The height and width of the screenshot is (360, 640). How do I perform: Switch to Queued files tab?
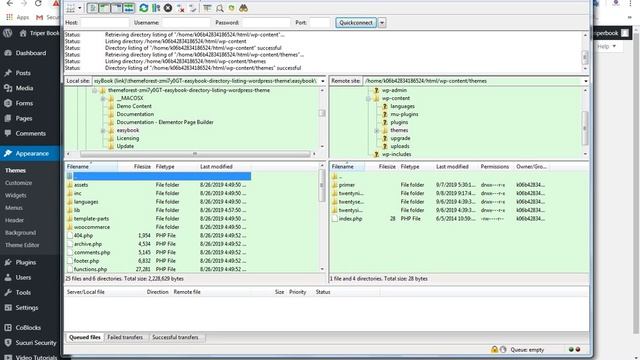(x=84, y=338)
